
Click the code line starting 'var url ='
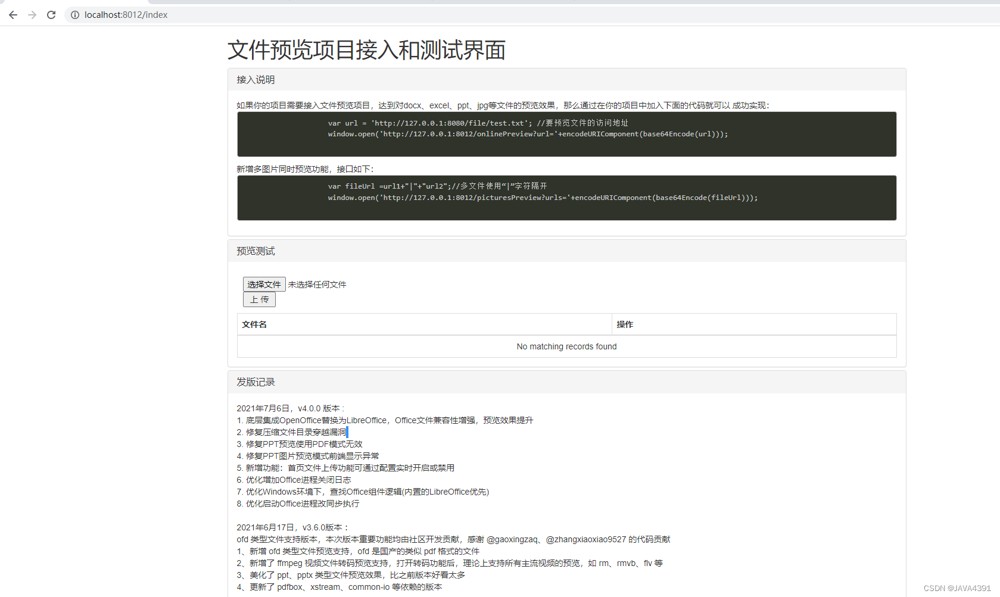click(478, 123)
